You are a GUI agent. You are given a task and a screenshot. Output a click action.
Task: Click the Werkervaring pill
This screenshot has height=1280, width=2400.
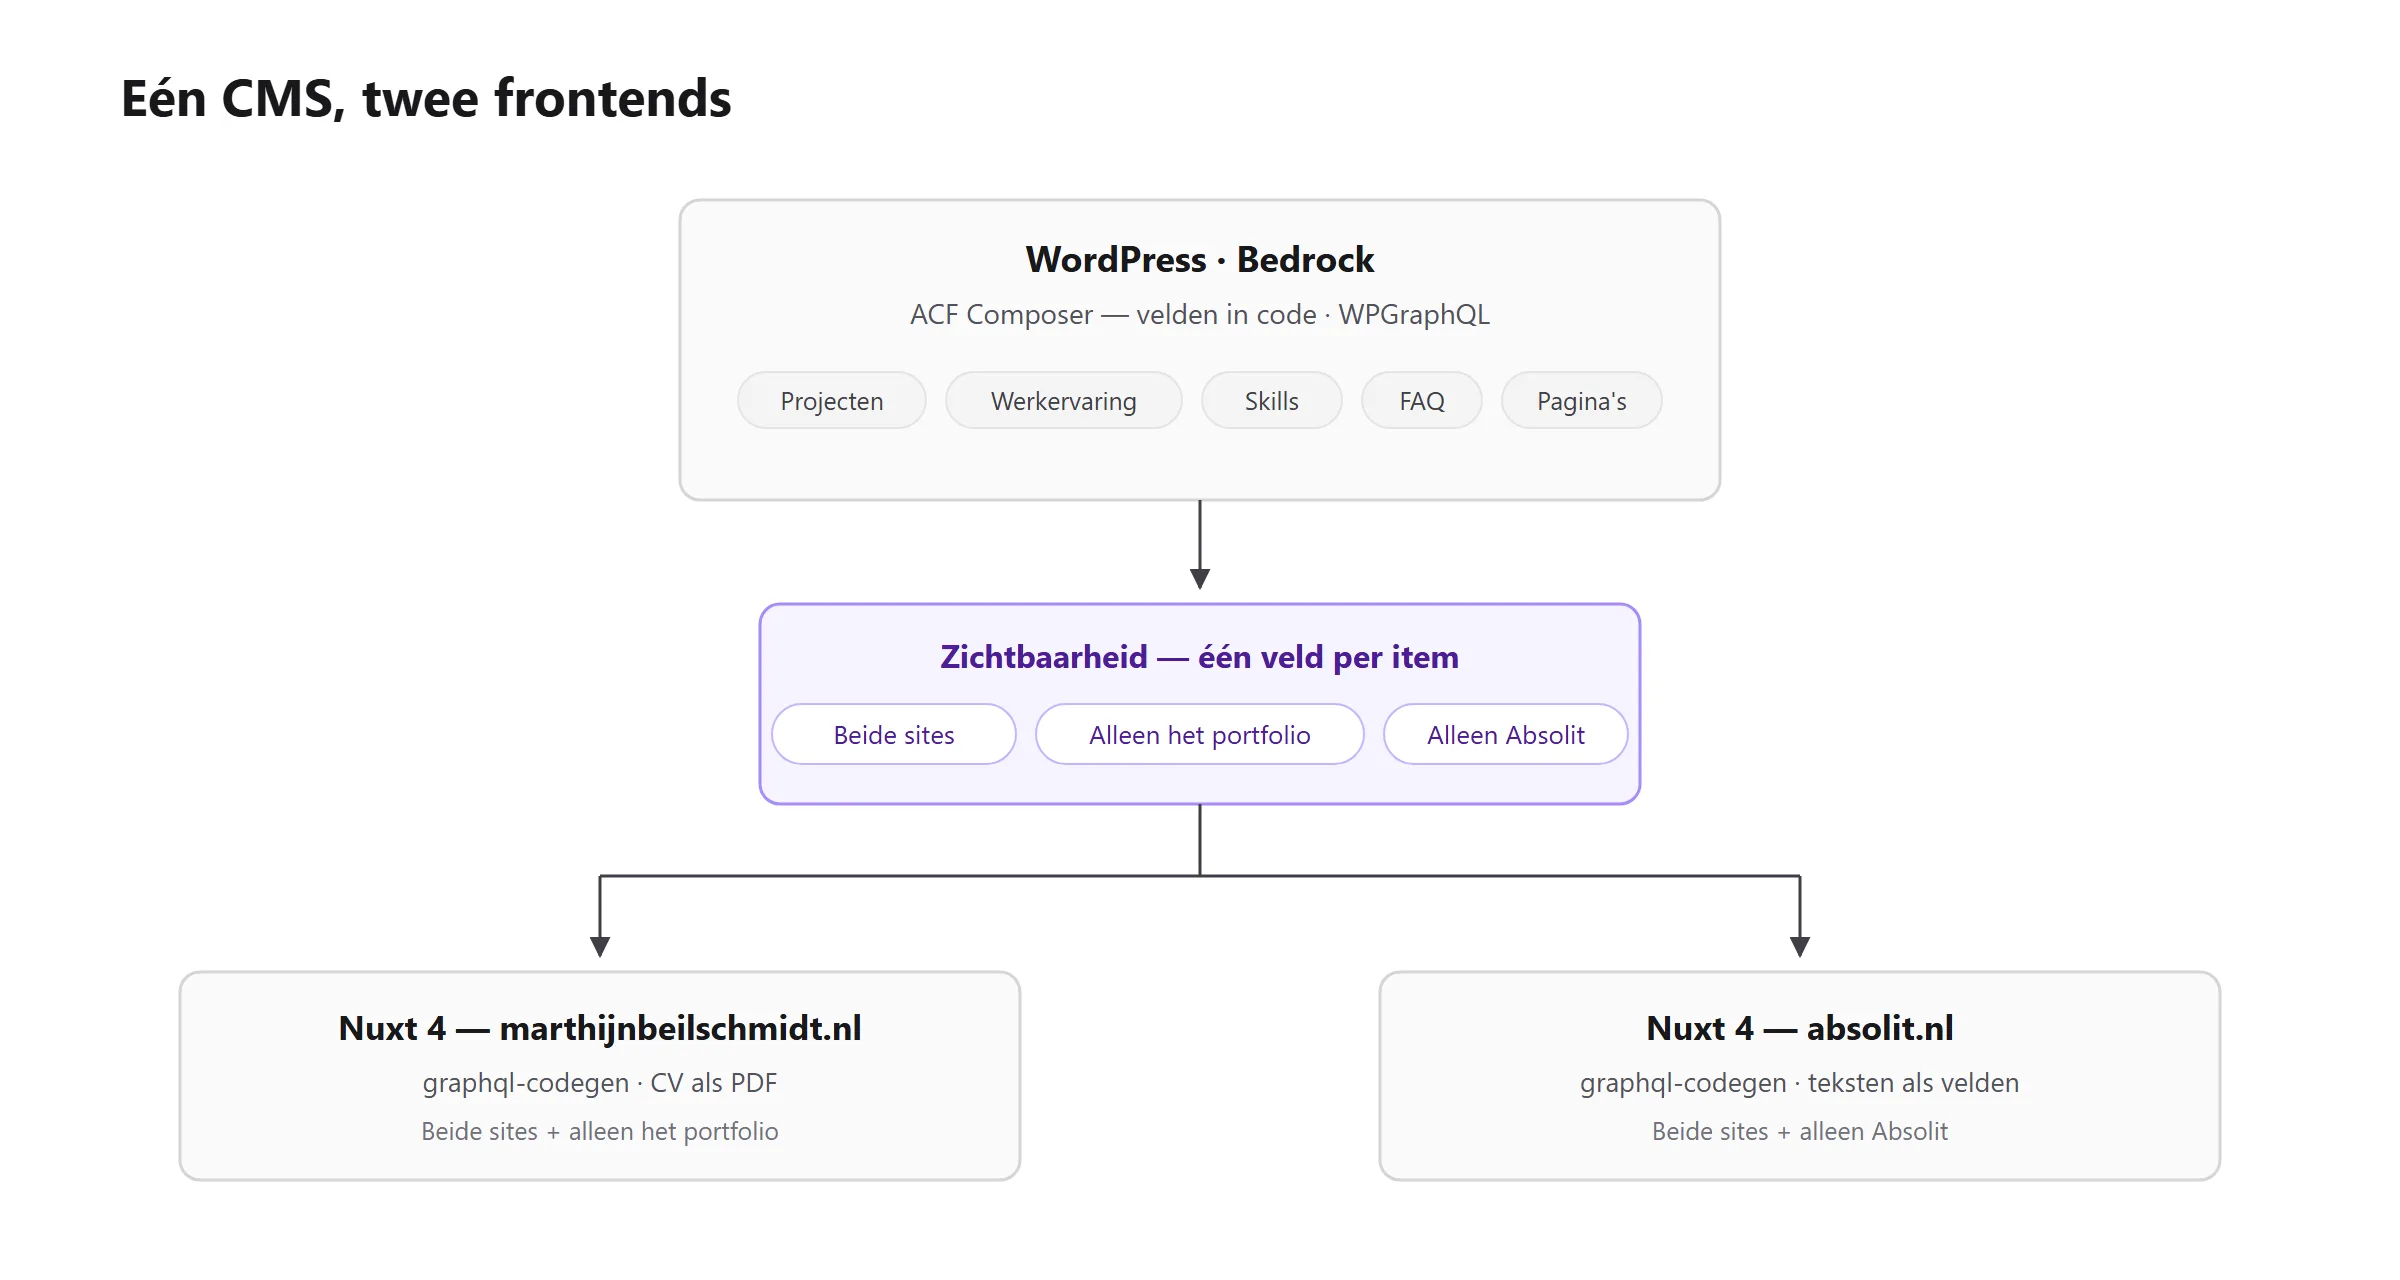[x=1063, y=400]
